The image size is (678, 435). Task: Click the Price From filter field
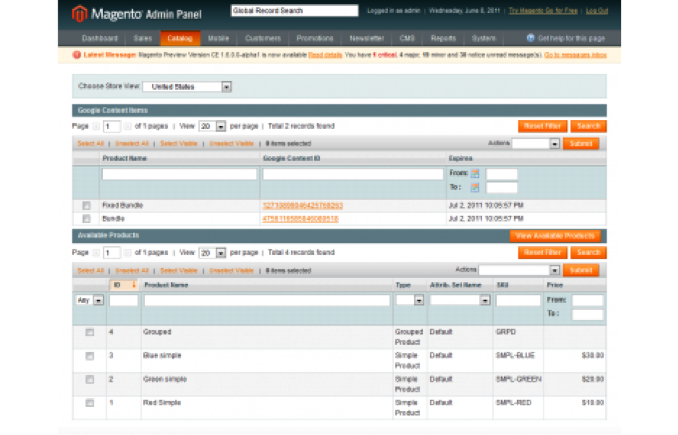[587, 300]
